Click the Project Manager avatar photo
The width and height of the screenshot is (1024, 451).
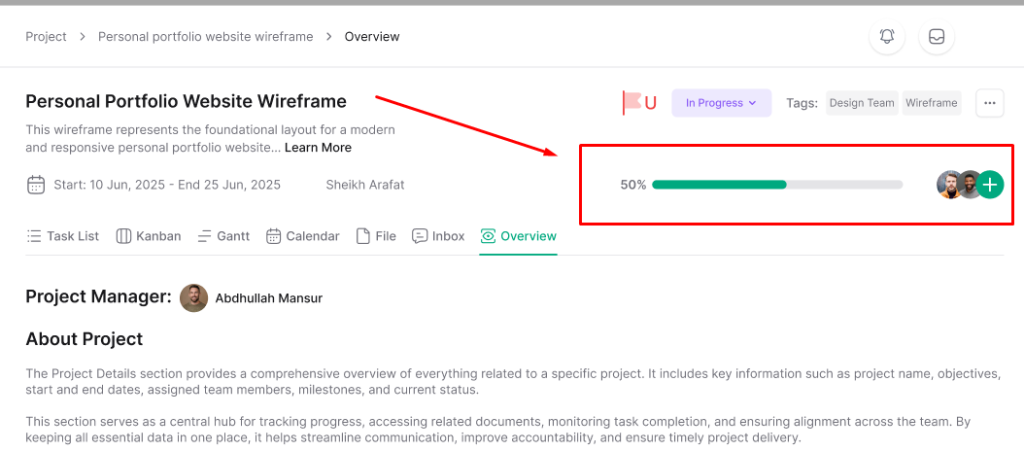pyautogui.click(x=194, y=298)
